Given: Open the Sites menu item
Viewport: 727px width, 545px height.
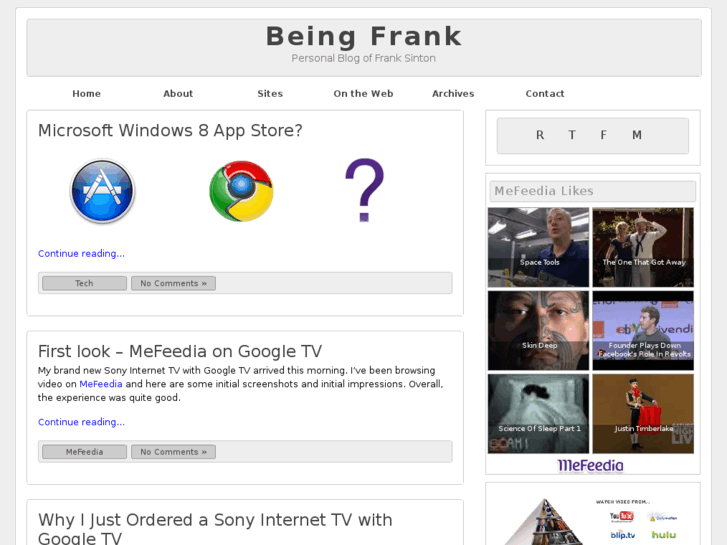Looking at the screenshot, I should 270,94.
